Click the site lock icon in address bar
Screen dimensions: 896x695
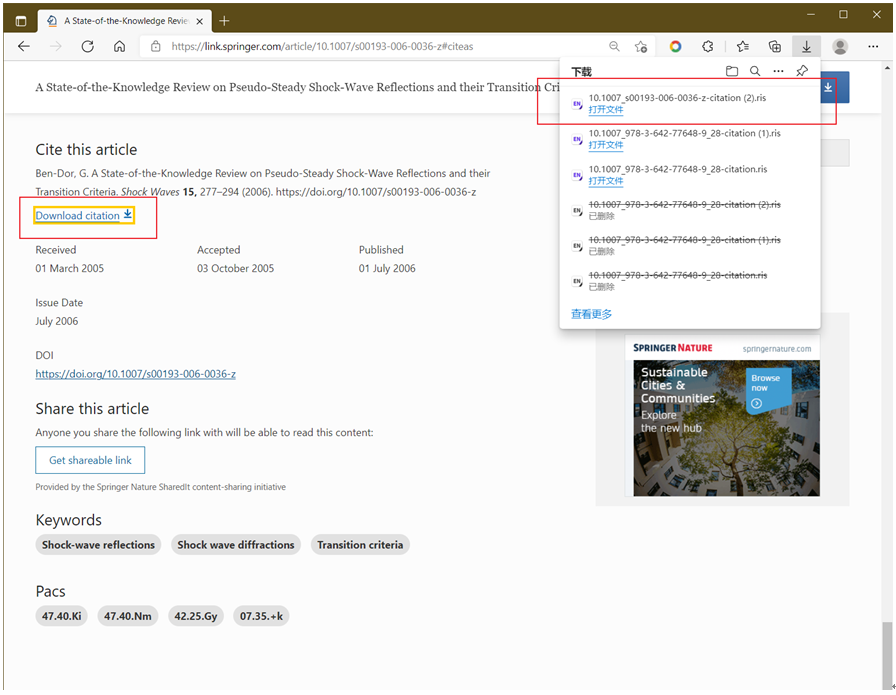coord(155,46)
